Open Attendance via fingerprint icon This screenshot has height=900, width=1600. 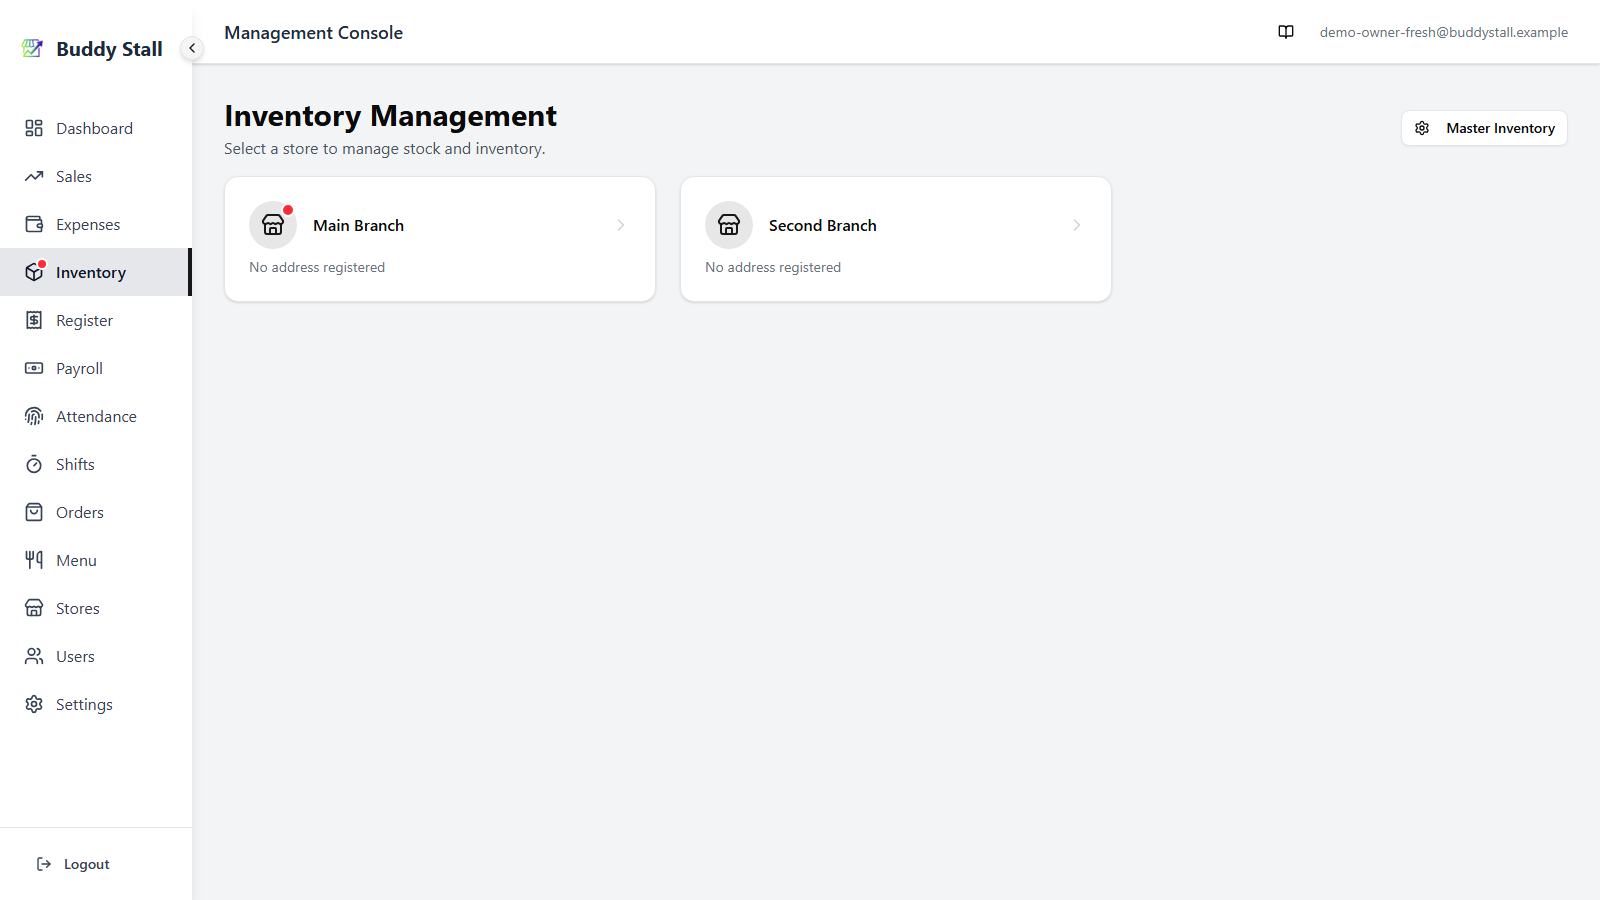pyautogui.click(x=34, y=416)
